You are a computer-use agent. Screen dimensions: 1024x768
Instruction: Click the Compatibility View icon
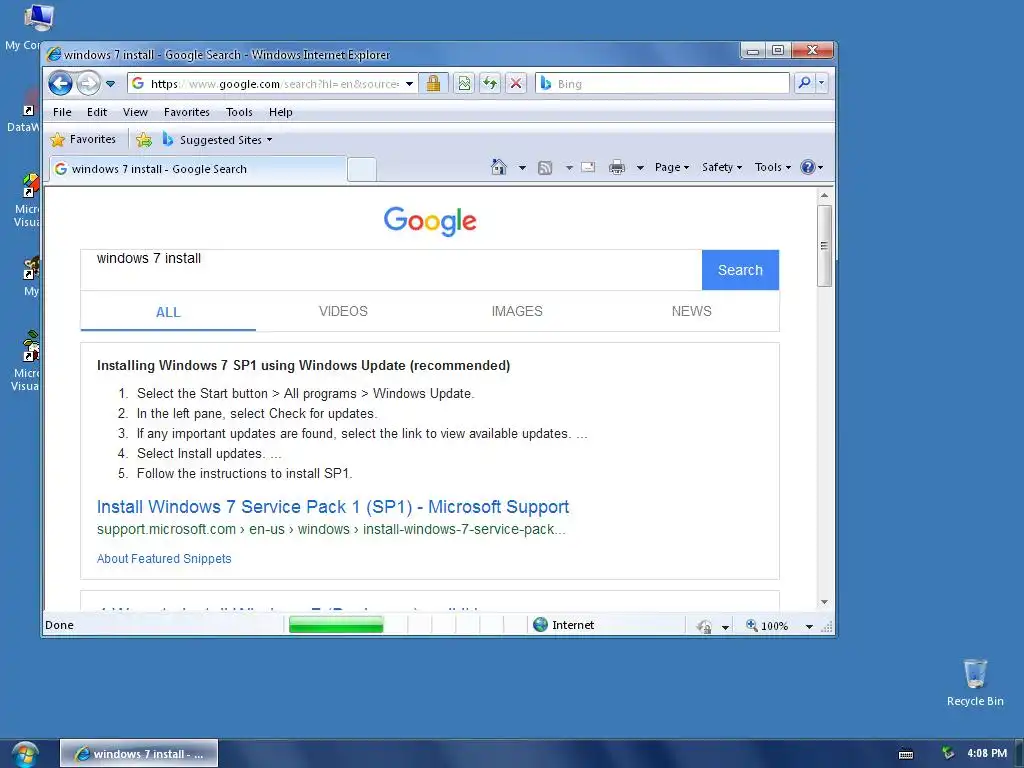click(464, 83)
